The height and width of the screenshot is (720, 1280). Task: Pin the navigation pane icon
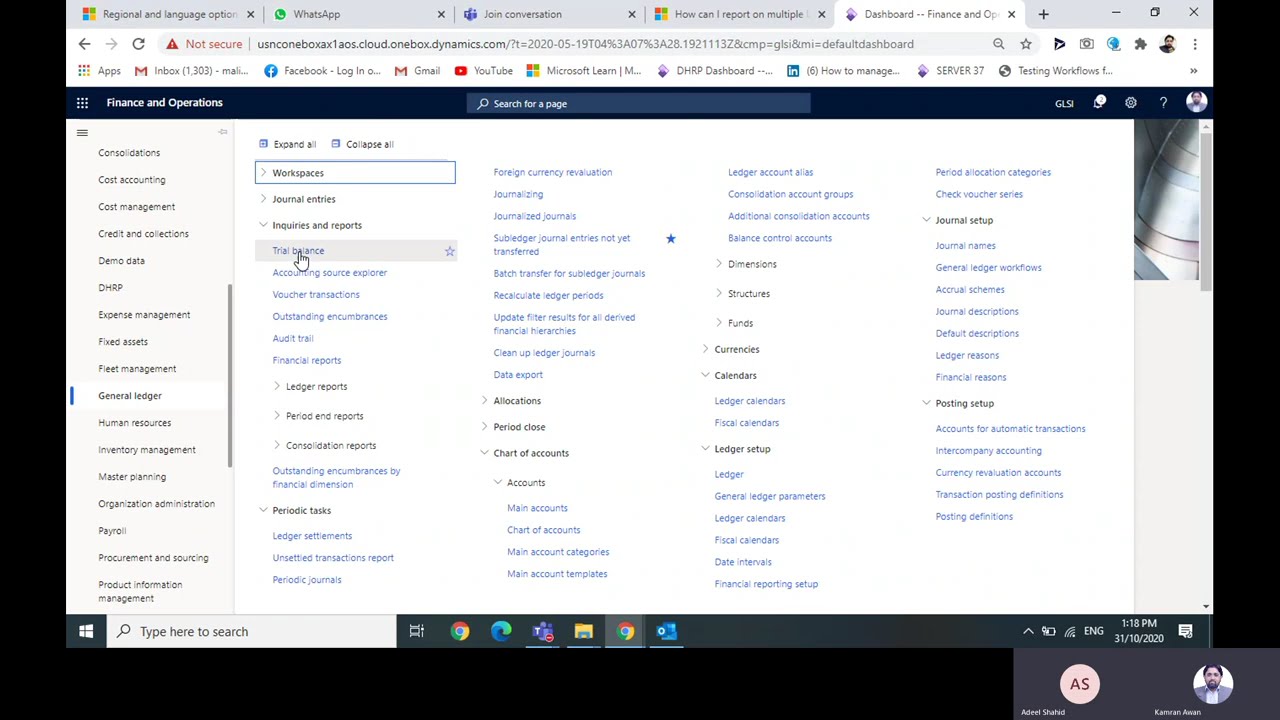click(x=223, y=132)
